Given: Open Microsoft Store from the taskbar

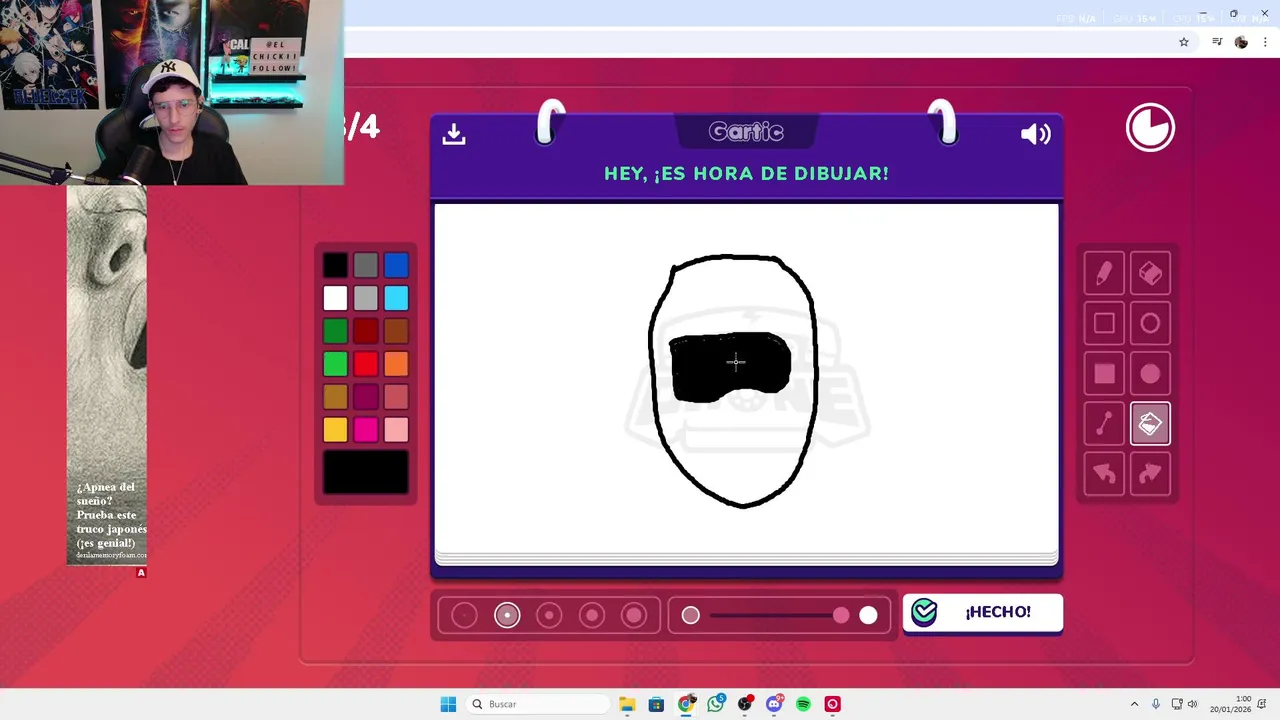Looking at the screenshot, I should point(656,704).
